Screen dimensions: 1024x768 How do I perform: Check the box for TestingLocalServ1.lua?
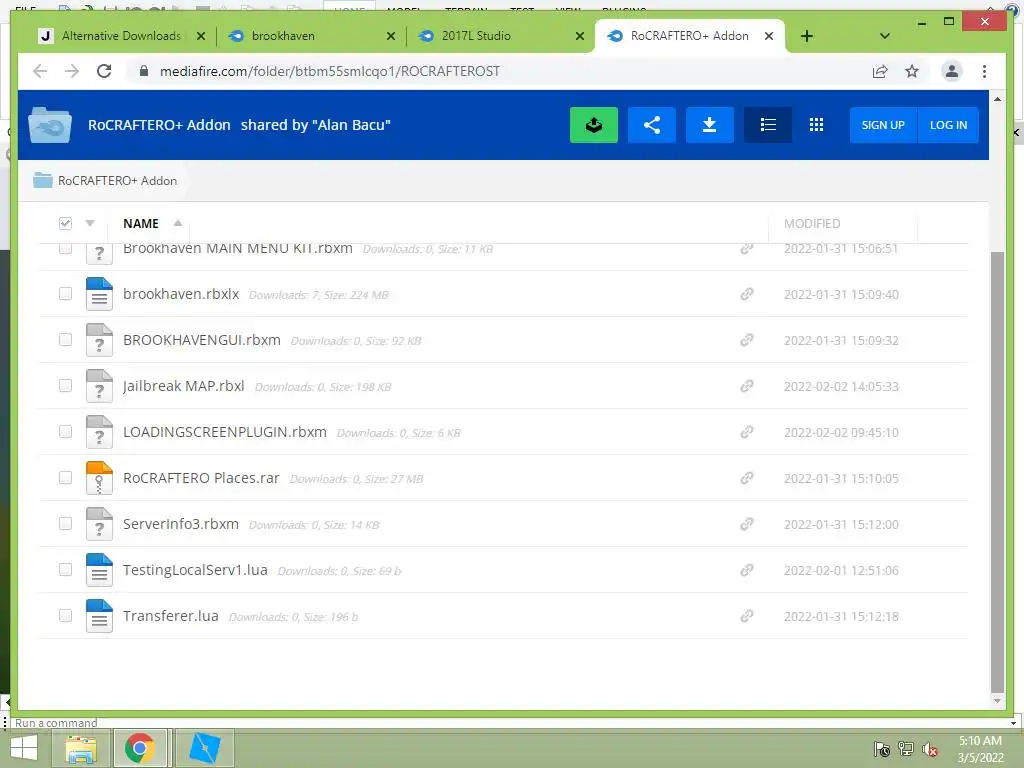(65, 569)
